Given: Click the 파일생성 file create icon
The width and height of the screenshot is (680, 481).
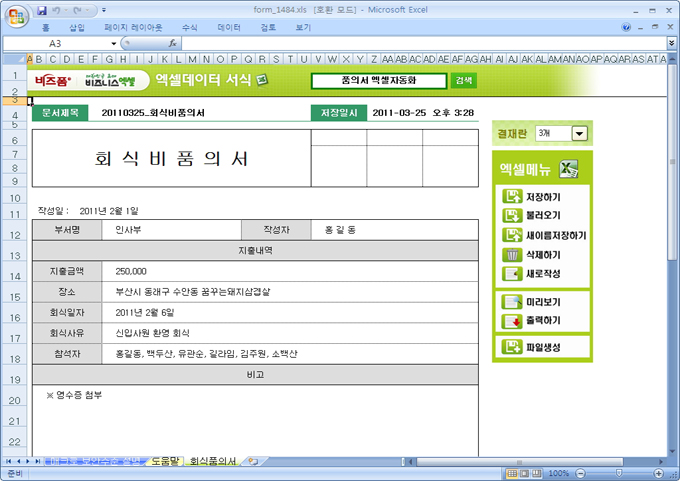Looking at the screenshot, I should click(x=512, y=347).
